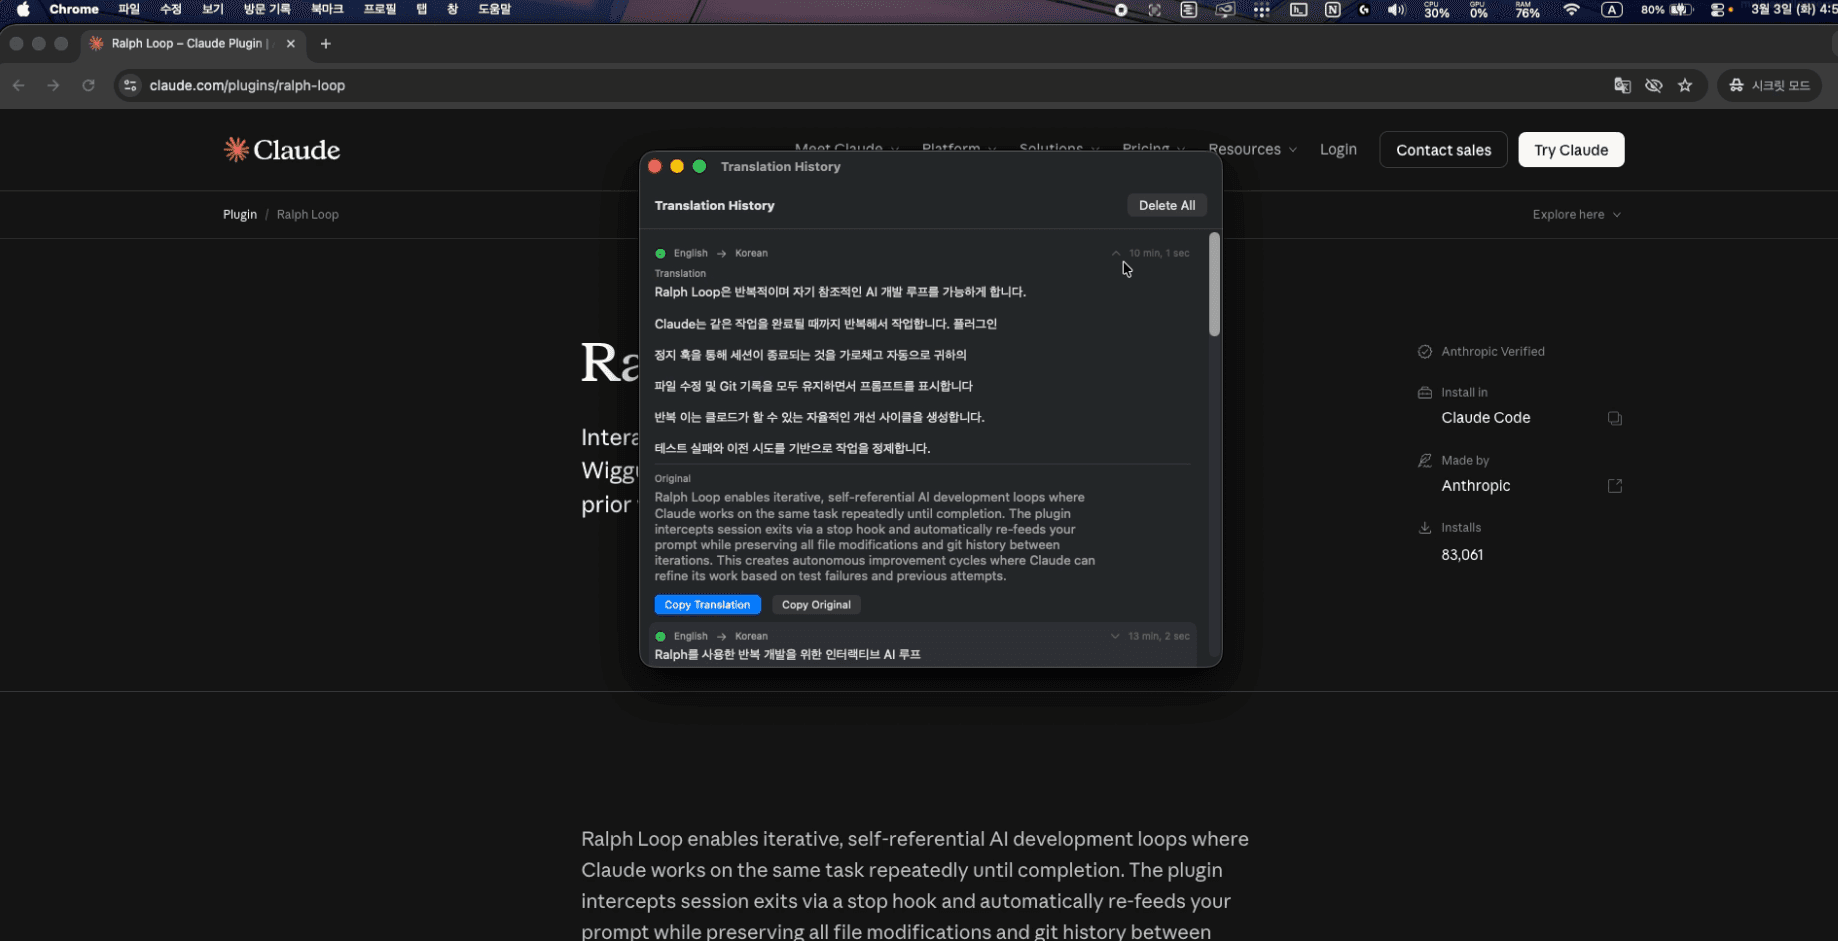Toggle the hidden-eye icon in the address bar

(1654, 86)
